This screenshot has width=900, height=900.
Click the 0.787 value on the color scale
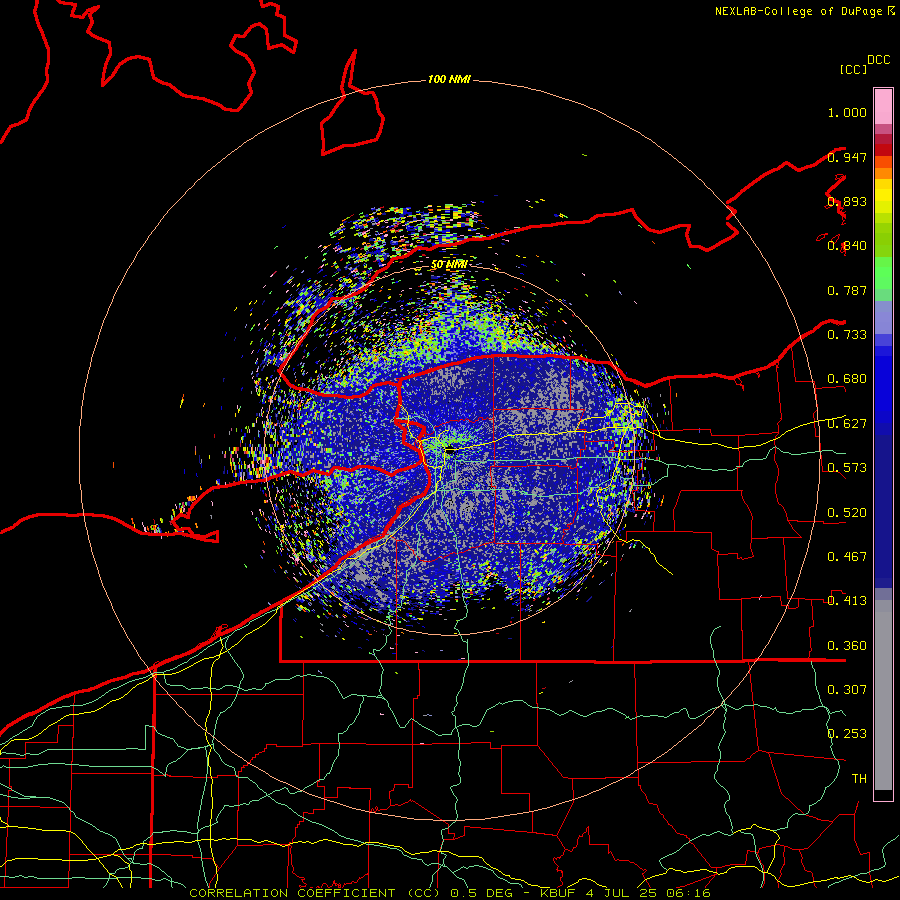847,290
